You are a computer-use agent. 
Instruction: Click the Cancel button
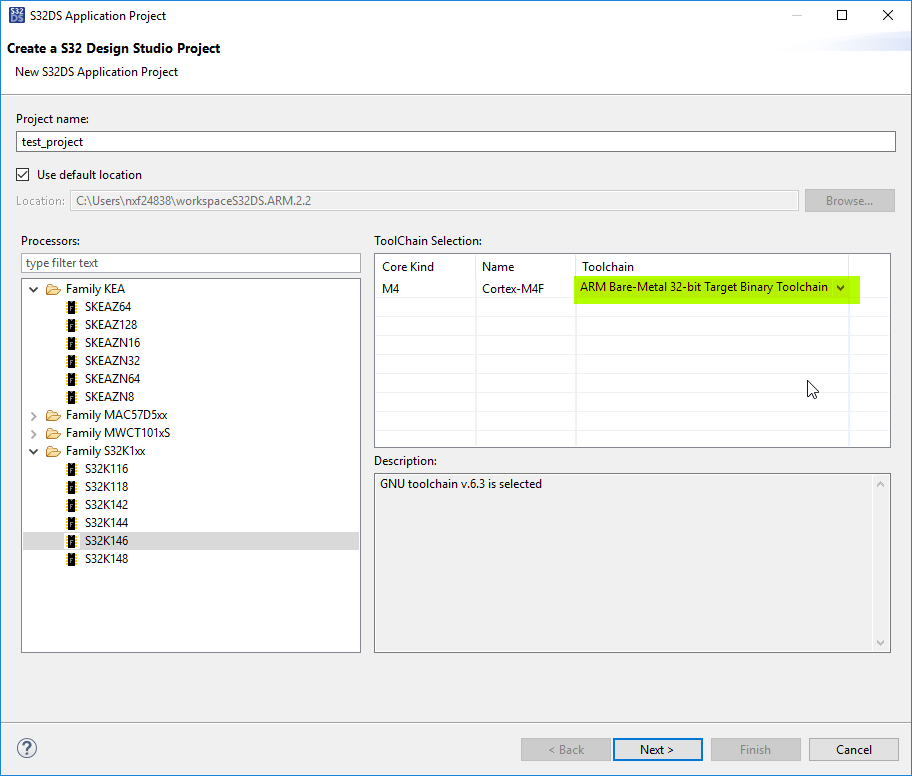(x=853, y=750)
